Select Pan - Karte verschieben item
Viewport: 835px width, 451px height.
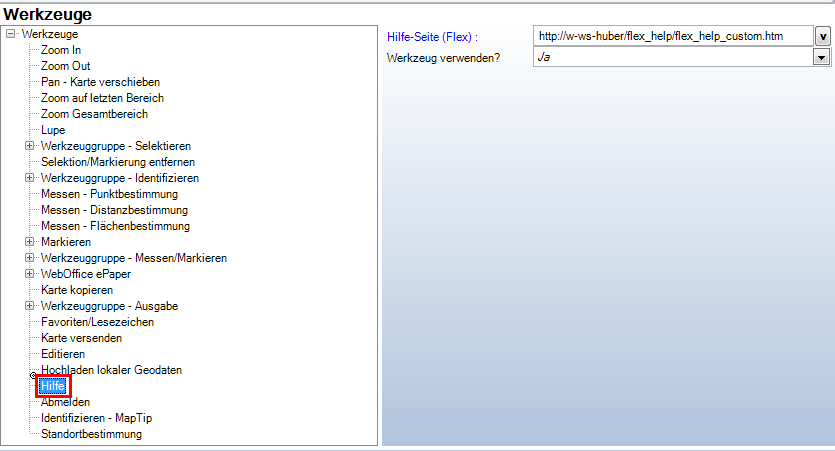(x=100, y=82)
